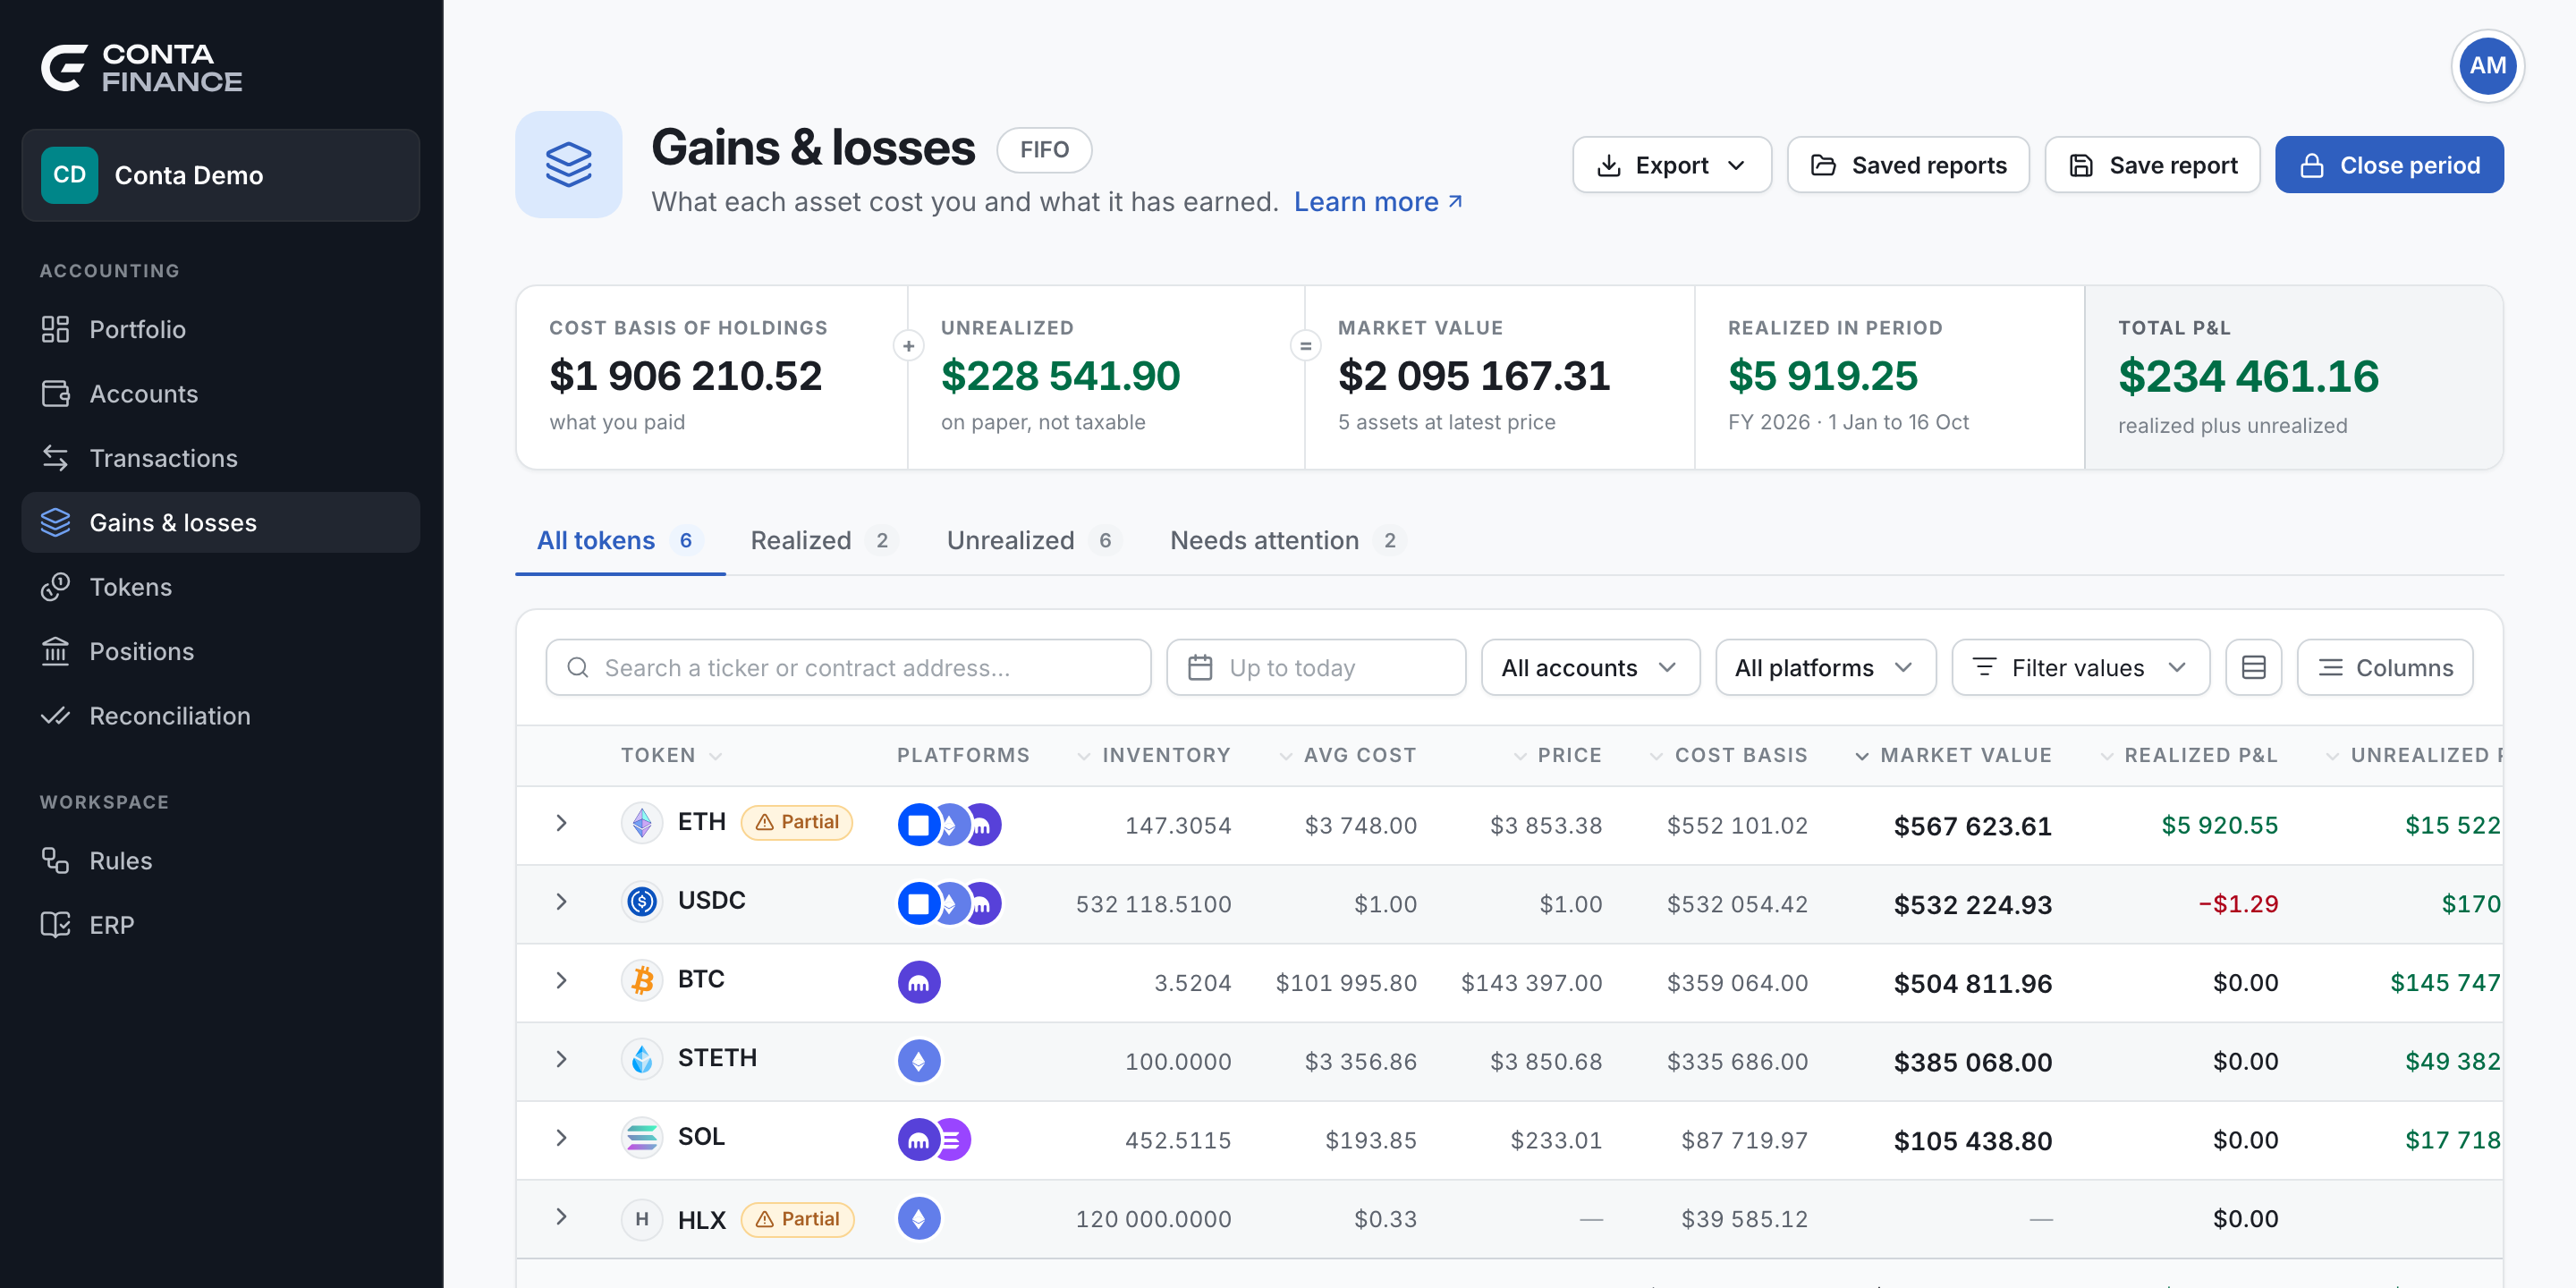The height and width of the screenshot is (1288, 2576).
Task: Open Rules under Workspace
Action: [x=220, y=861]
